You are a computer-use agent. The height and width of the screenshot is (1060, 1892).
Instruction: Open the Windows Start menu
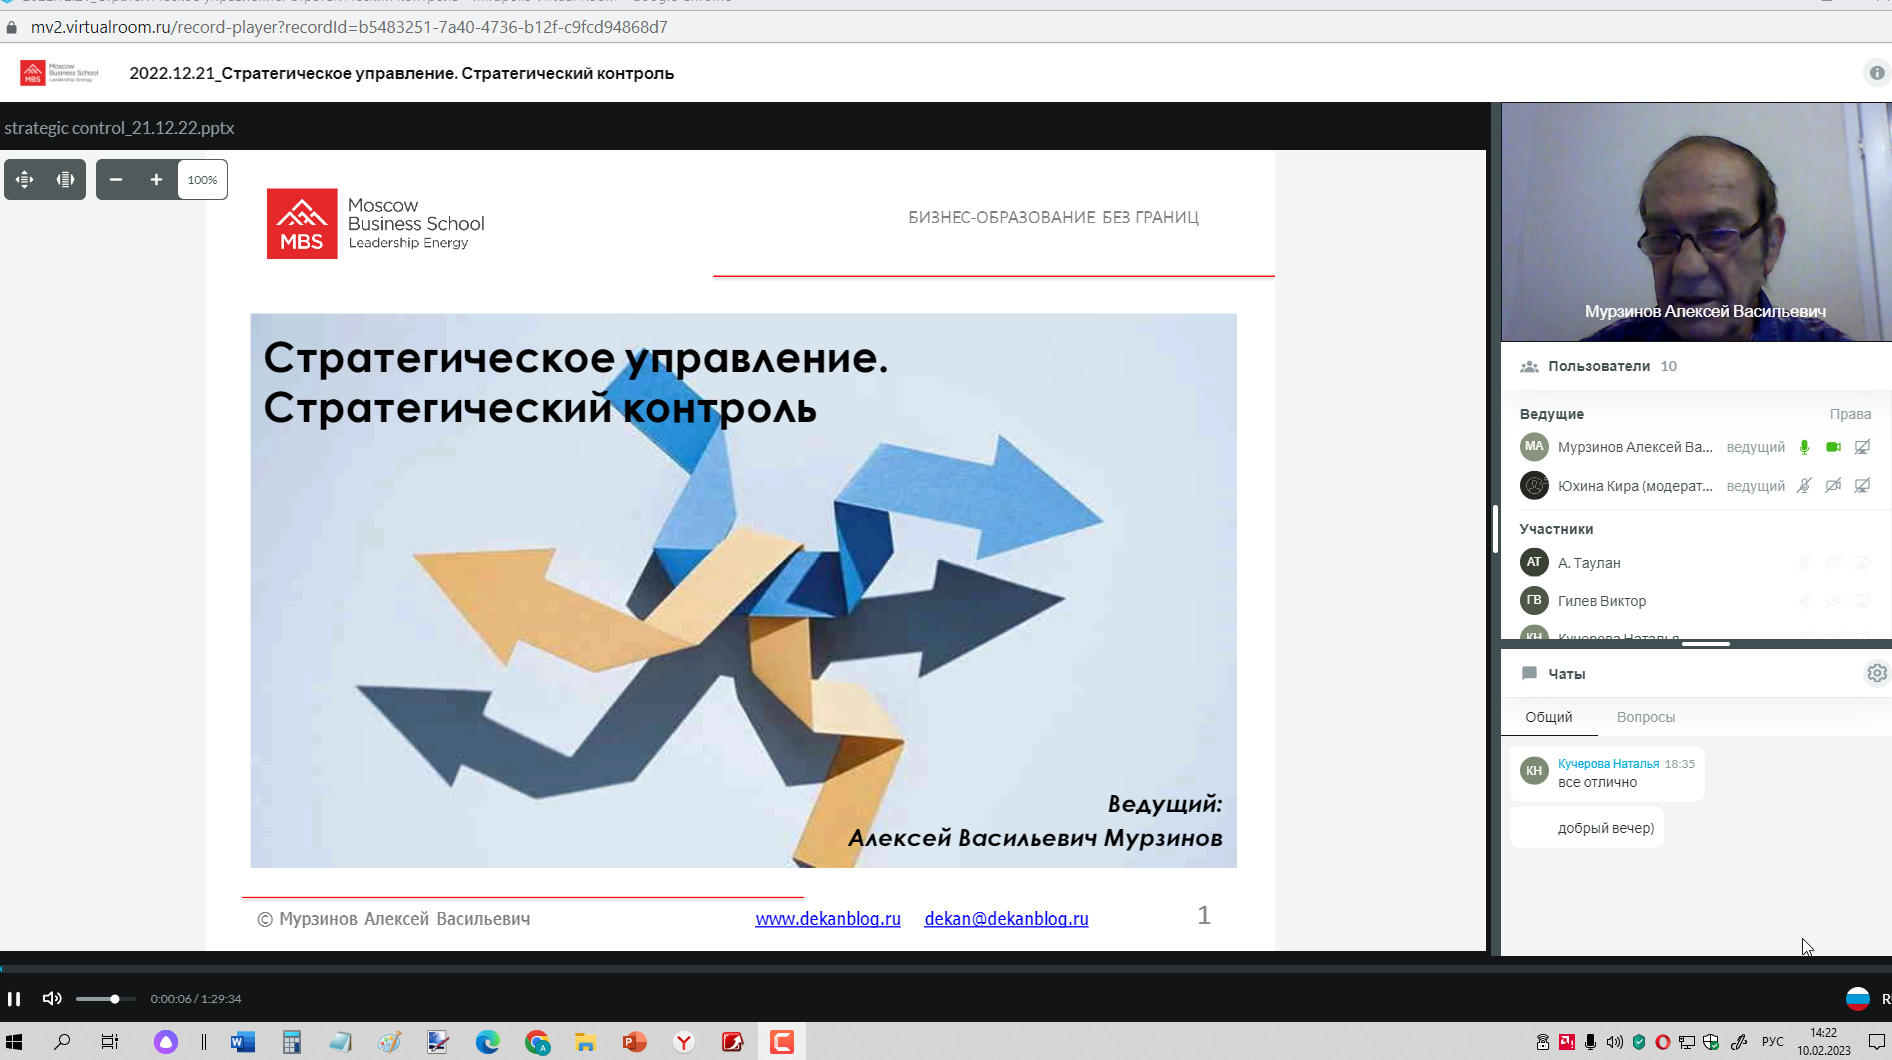[x=14, y=1042]
